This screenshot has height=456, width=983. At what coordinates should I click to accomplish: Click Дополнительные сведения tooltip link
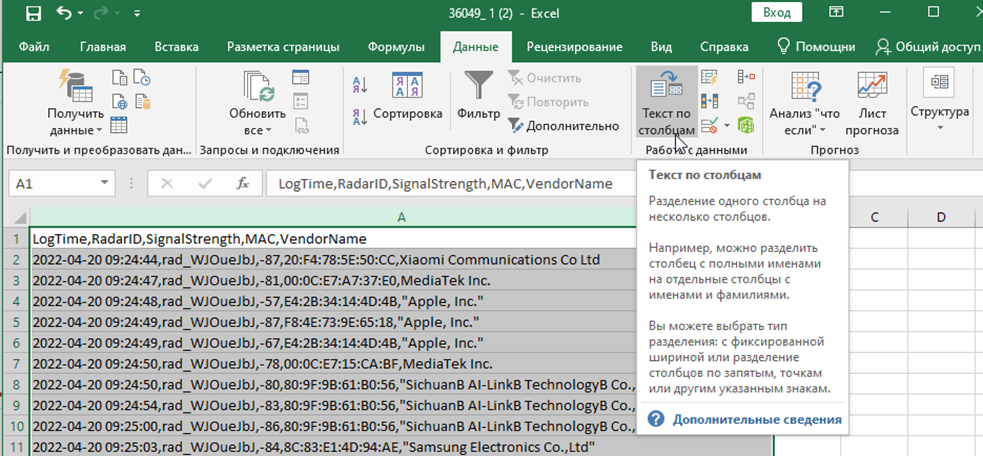pos(757,420)
